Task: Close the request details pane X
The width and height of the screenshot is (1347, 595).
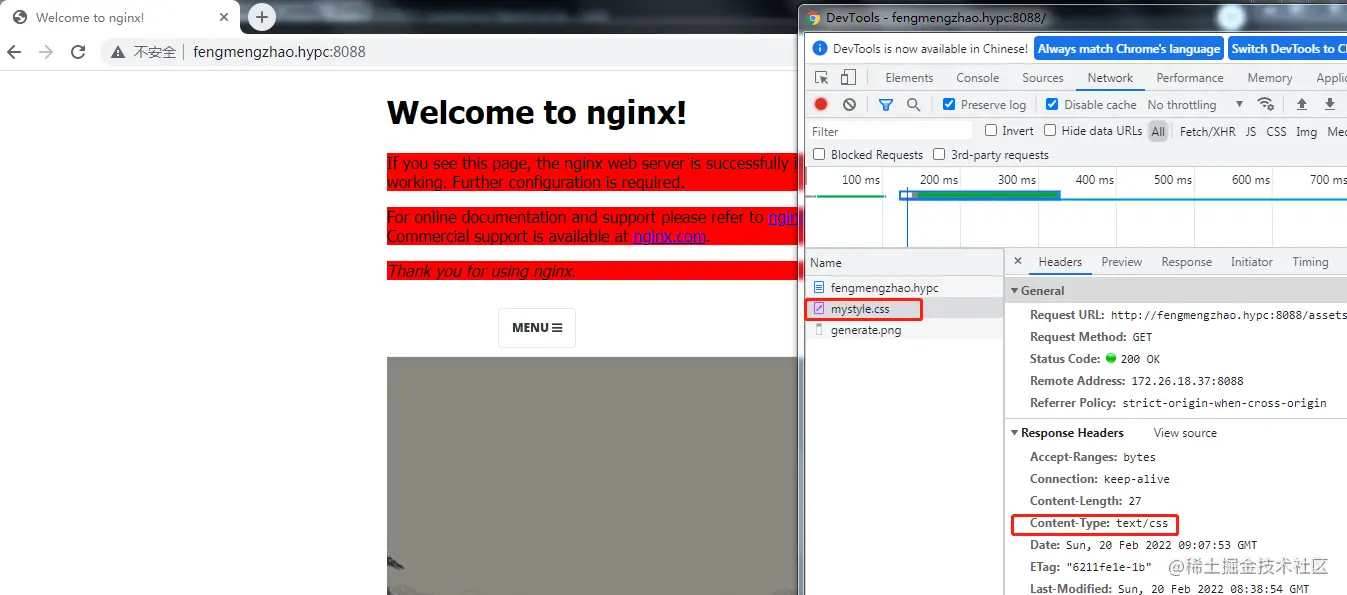Action: click(1018, 262)
